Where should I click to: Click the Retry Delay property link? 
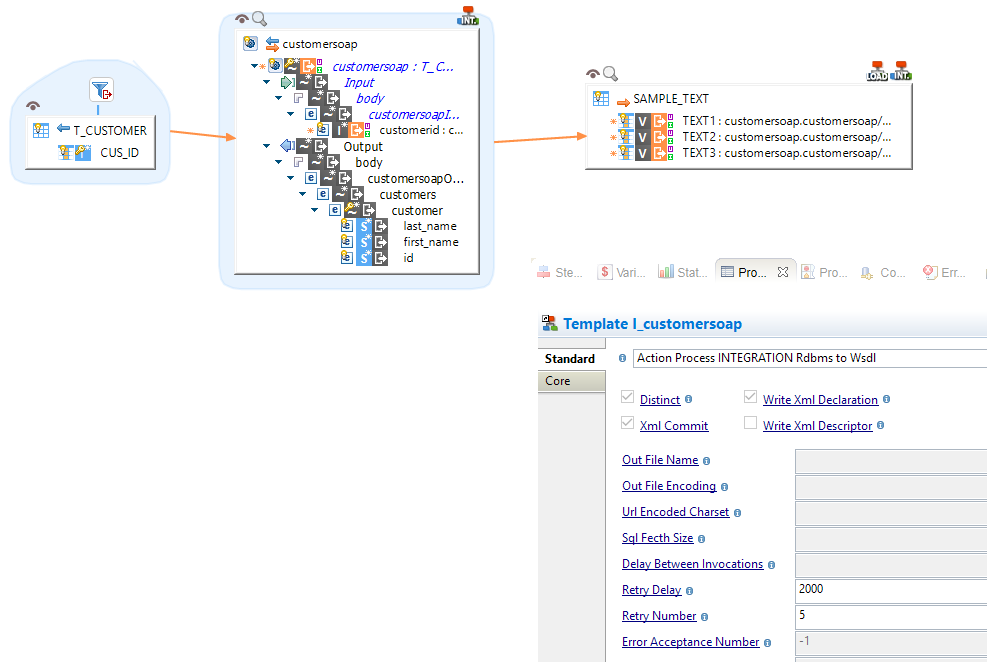(x=651, y=589)
